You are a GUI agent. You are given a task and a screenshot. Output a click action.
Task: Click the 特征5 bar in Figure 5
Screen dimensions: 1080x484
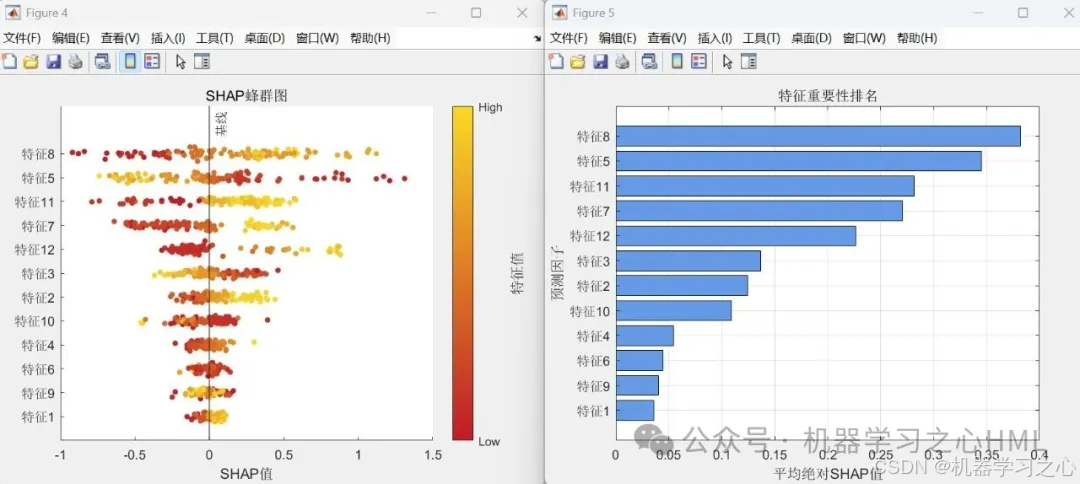coord(798,161)
